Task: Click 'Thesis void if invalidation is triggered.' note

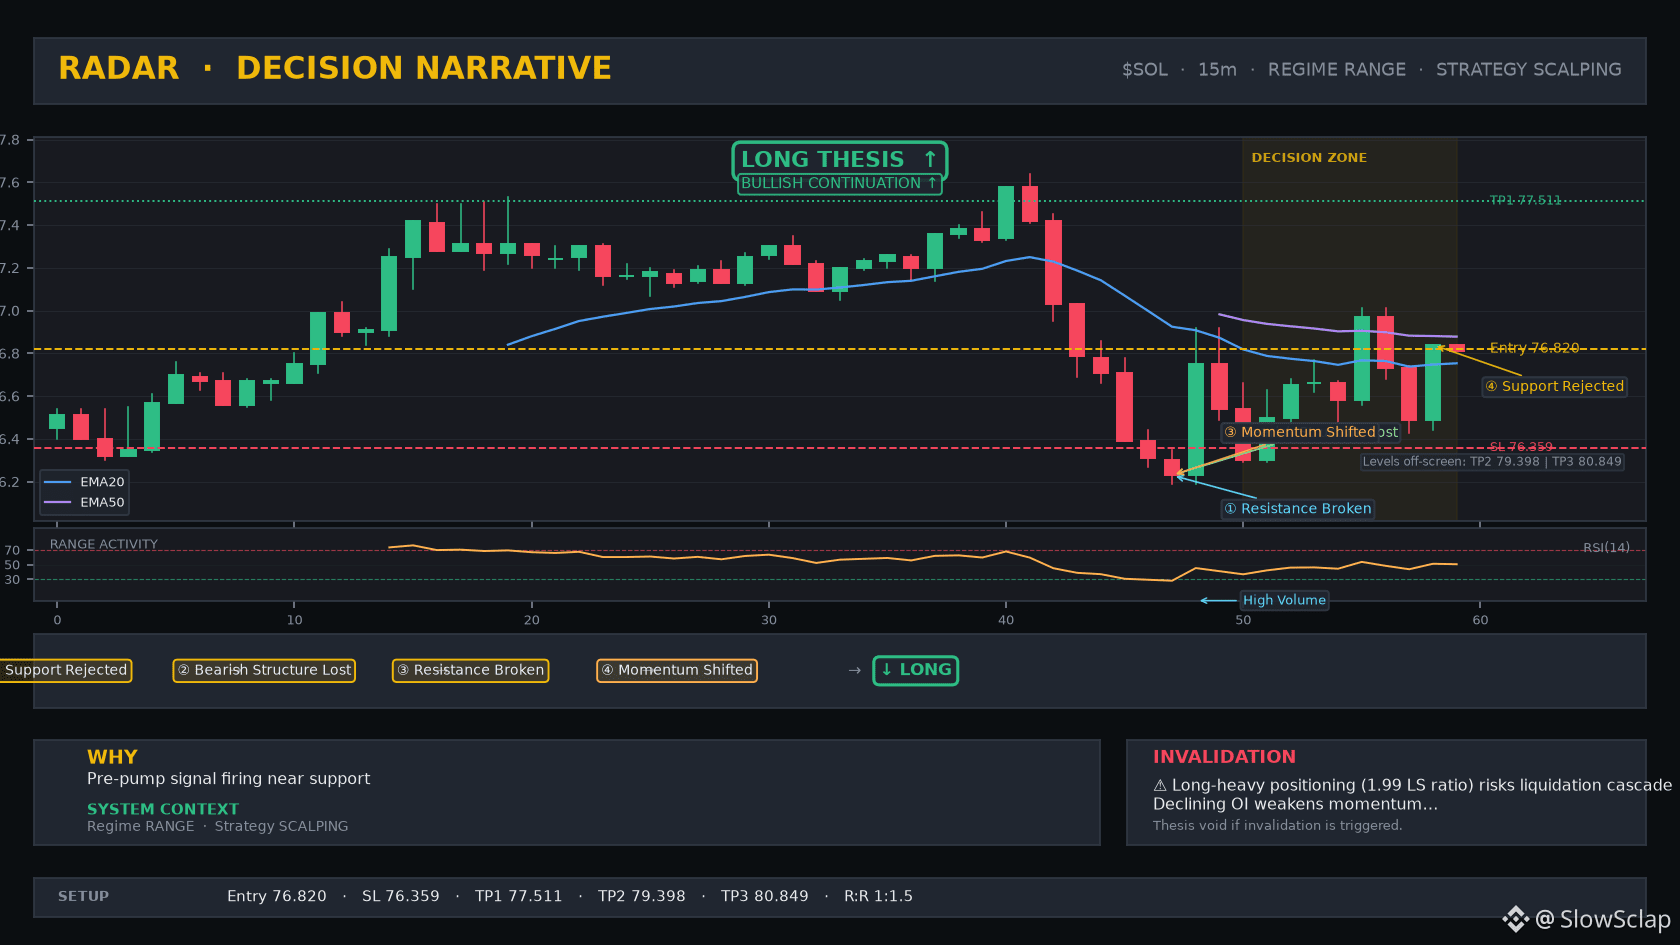Action: [x=1277, y=826]
